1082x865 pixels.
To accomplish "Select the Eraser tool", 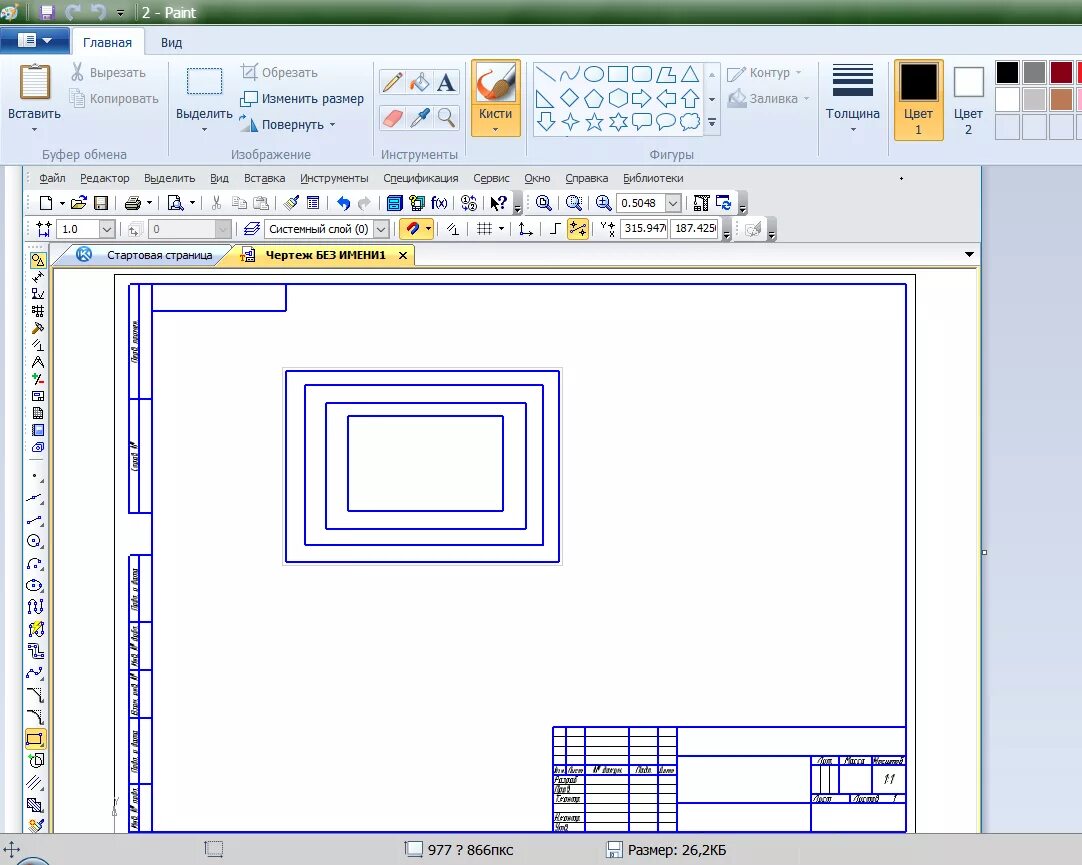I will click(x=392, y=118).
